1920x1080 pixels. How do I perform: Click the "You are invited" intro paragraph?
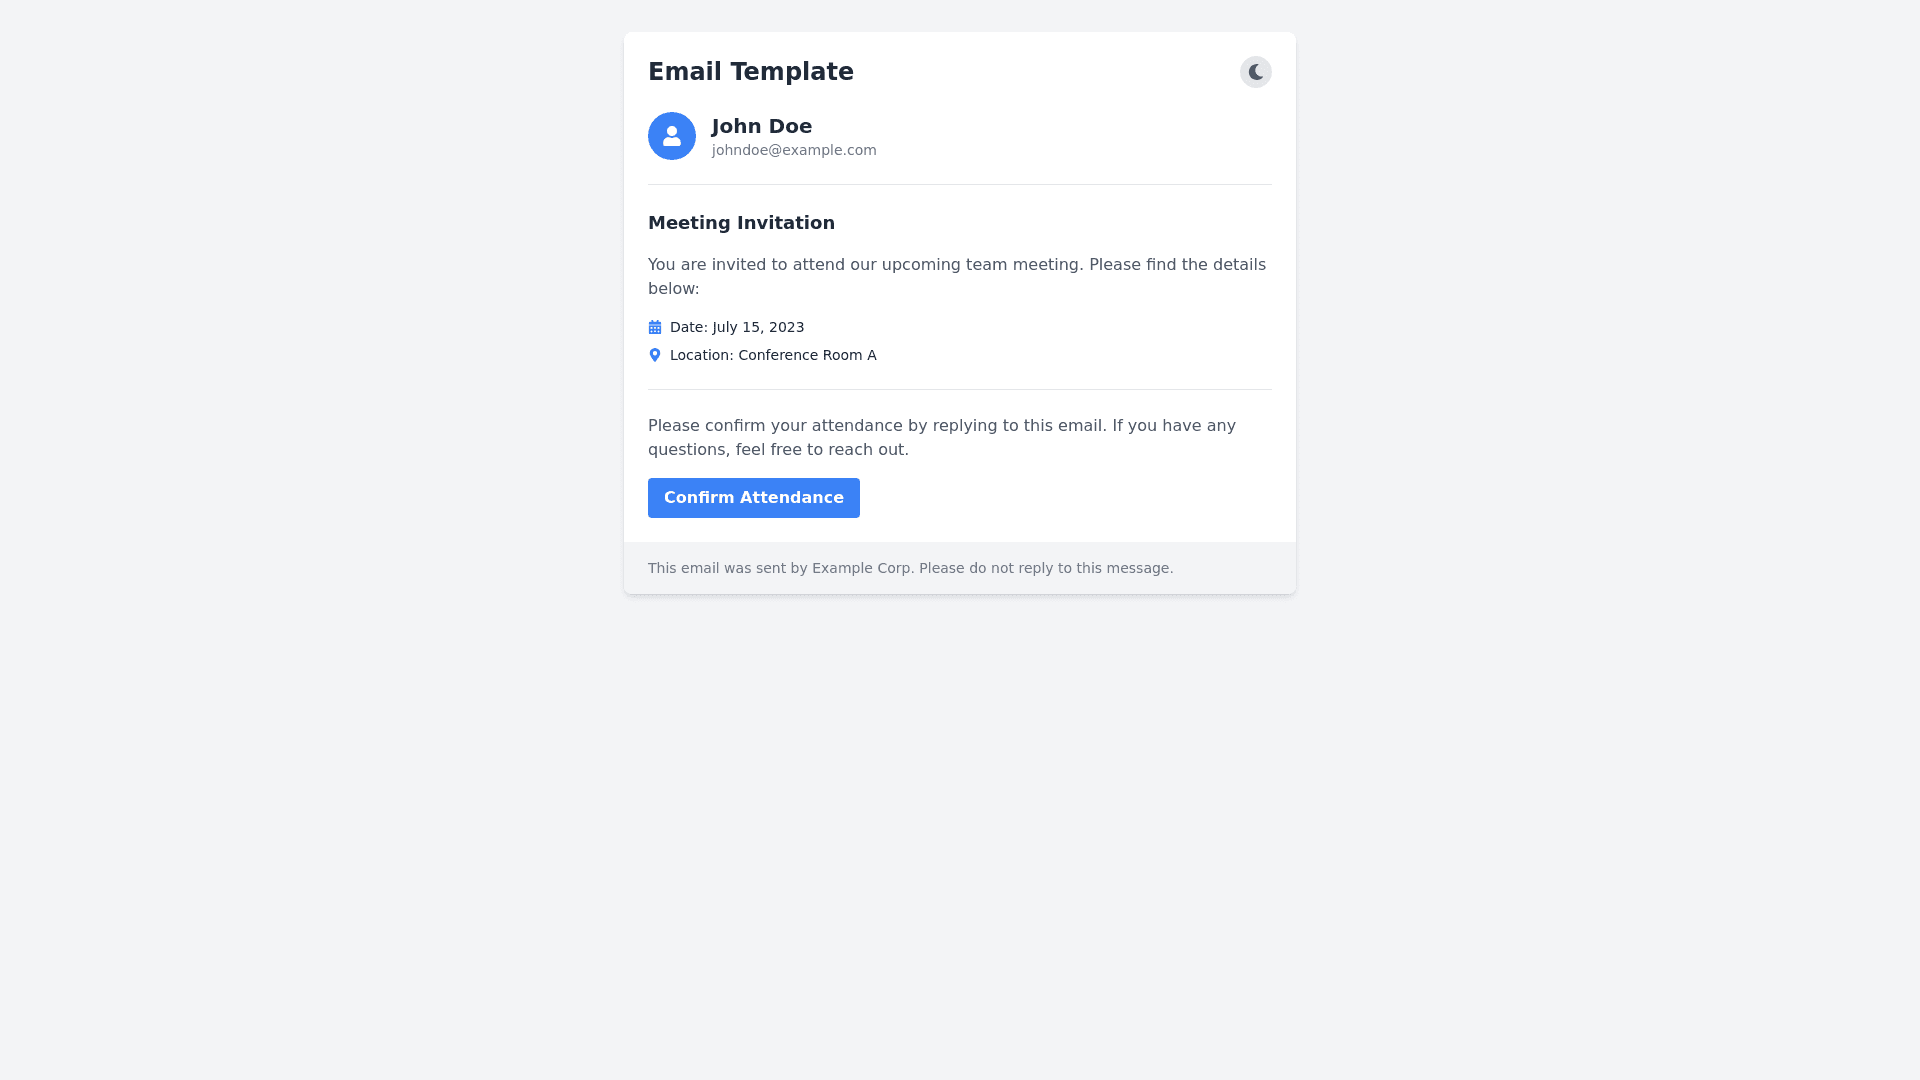click(956, 265)
